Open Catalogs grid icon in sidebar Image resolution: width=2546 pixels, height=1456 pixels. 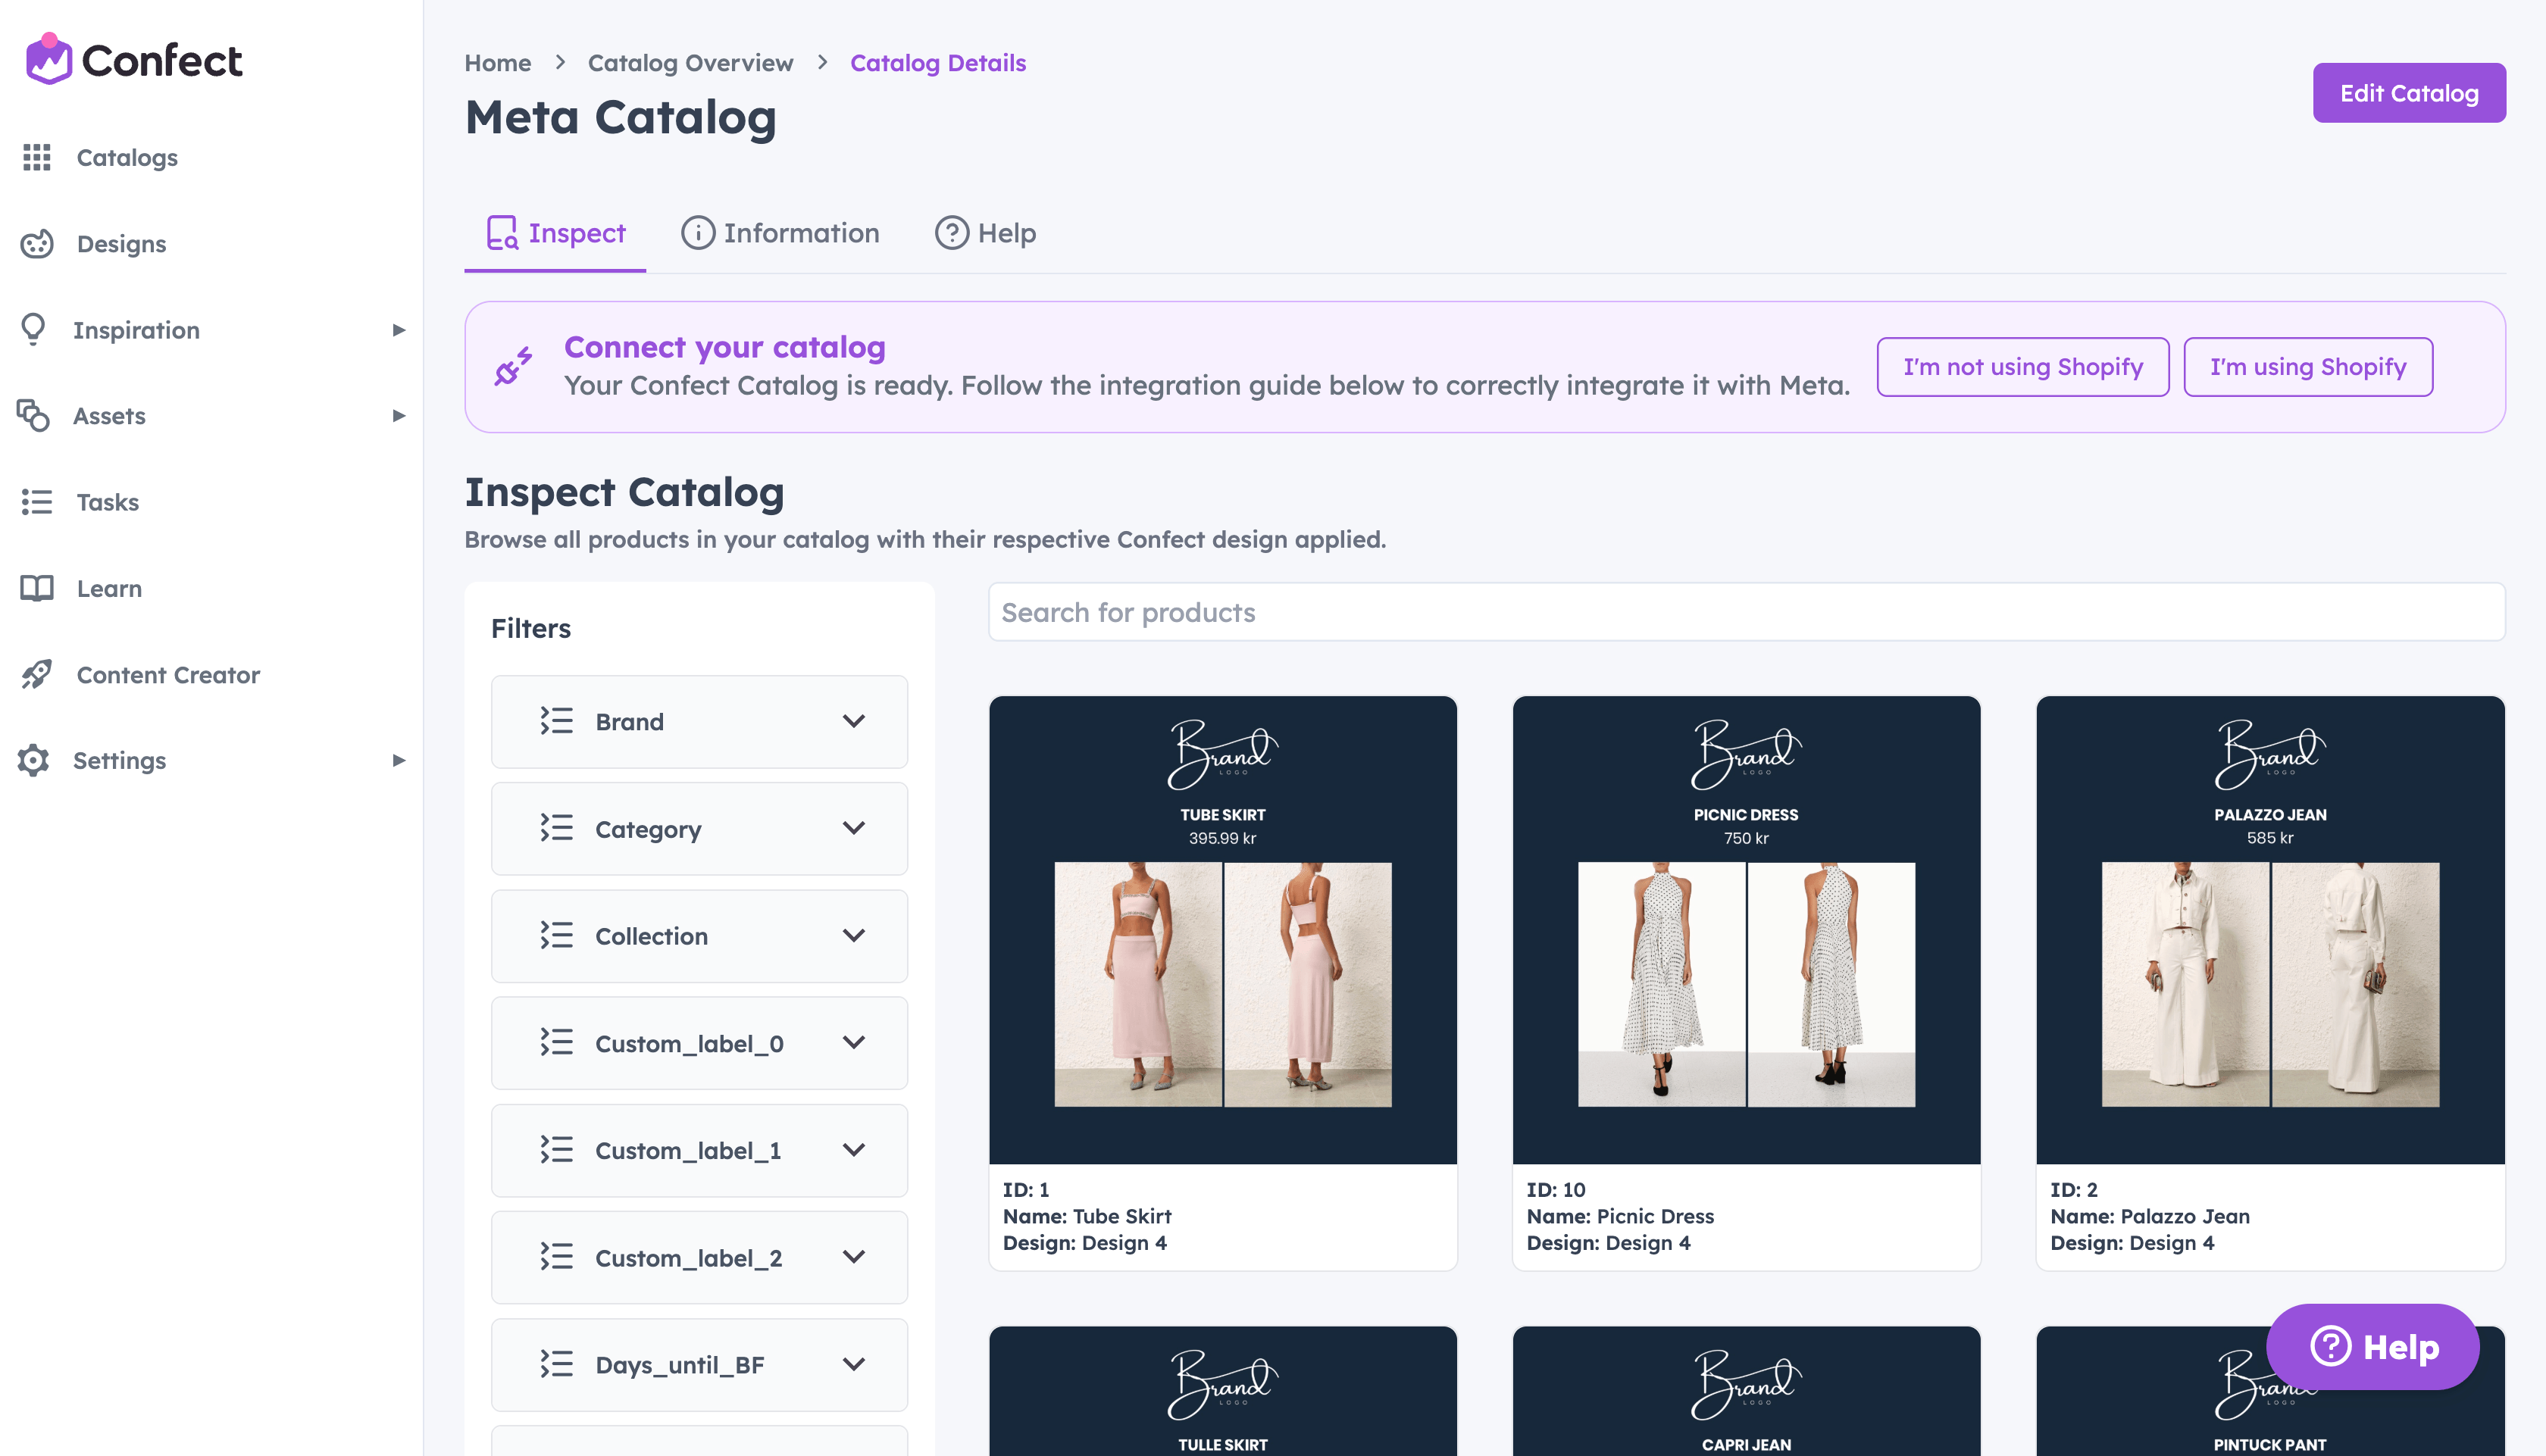coord(37,157)
